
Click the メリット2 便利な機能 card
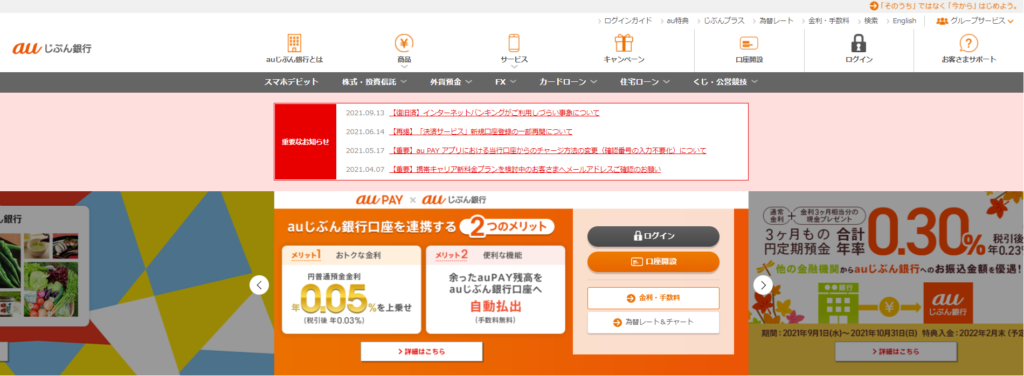[496, 290]
